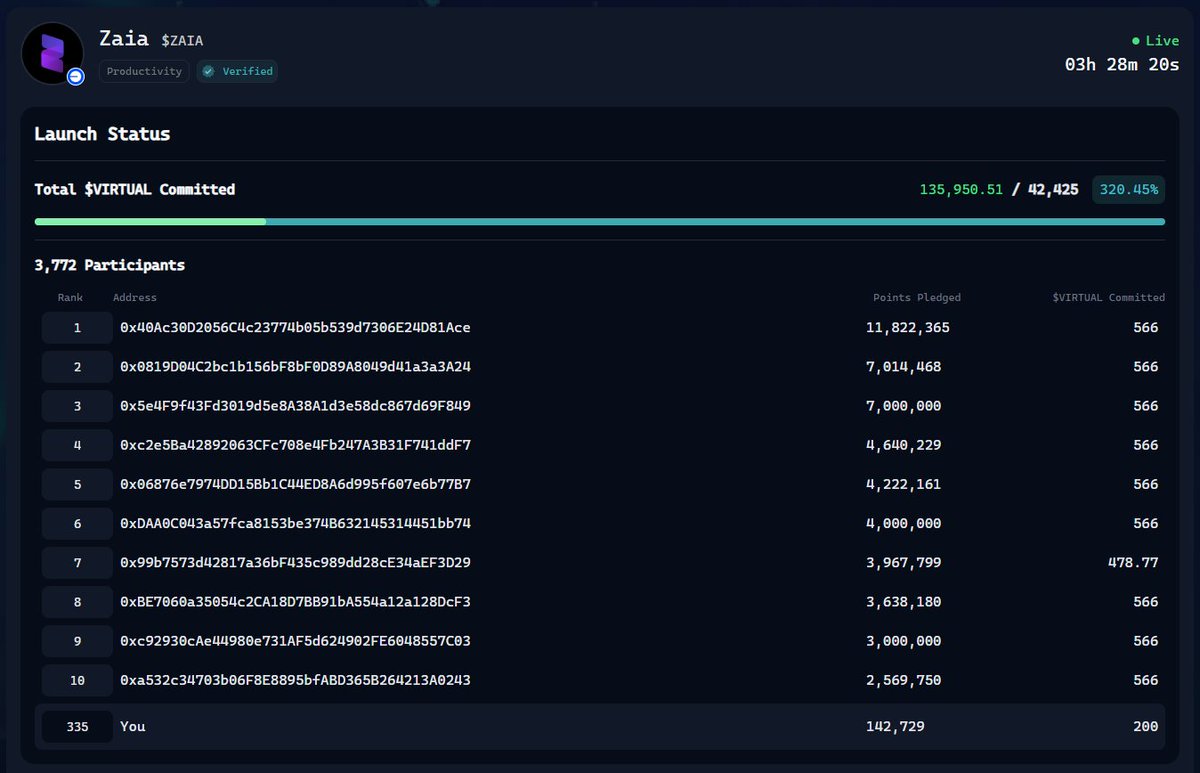Click the Launch Status heading
The width and height of the screenshot is (1200, 773).
pos(102,134)
